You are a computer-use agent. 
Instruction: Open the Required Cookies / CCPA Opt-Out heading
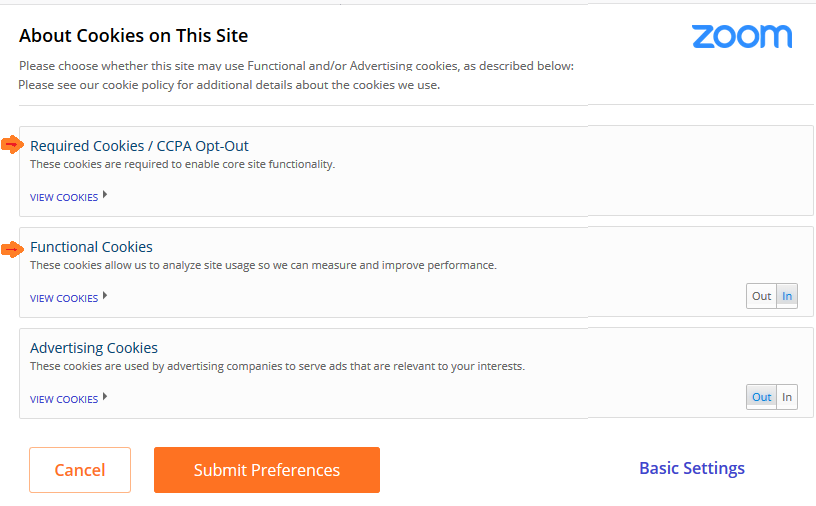(139, 146)
